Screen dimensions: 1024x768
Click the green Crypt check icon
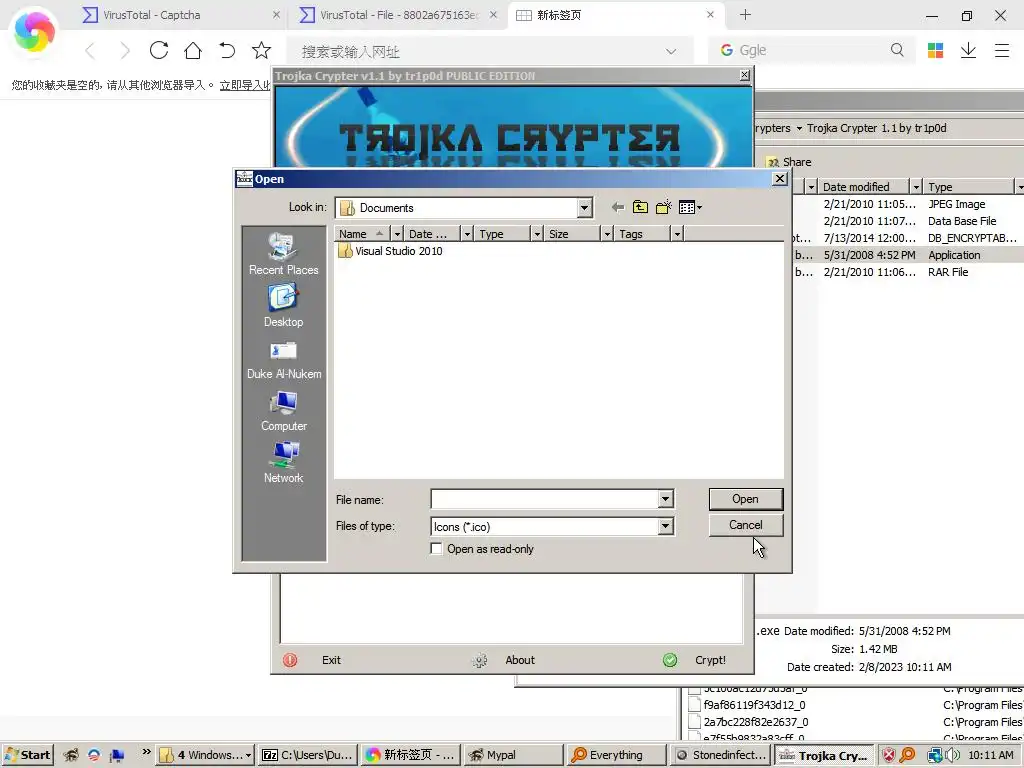(x=670, y=660)
